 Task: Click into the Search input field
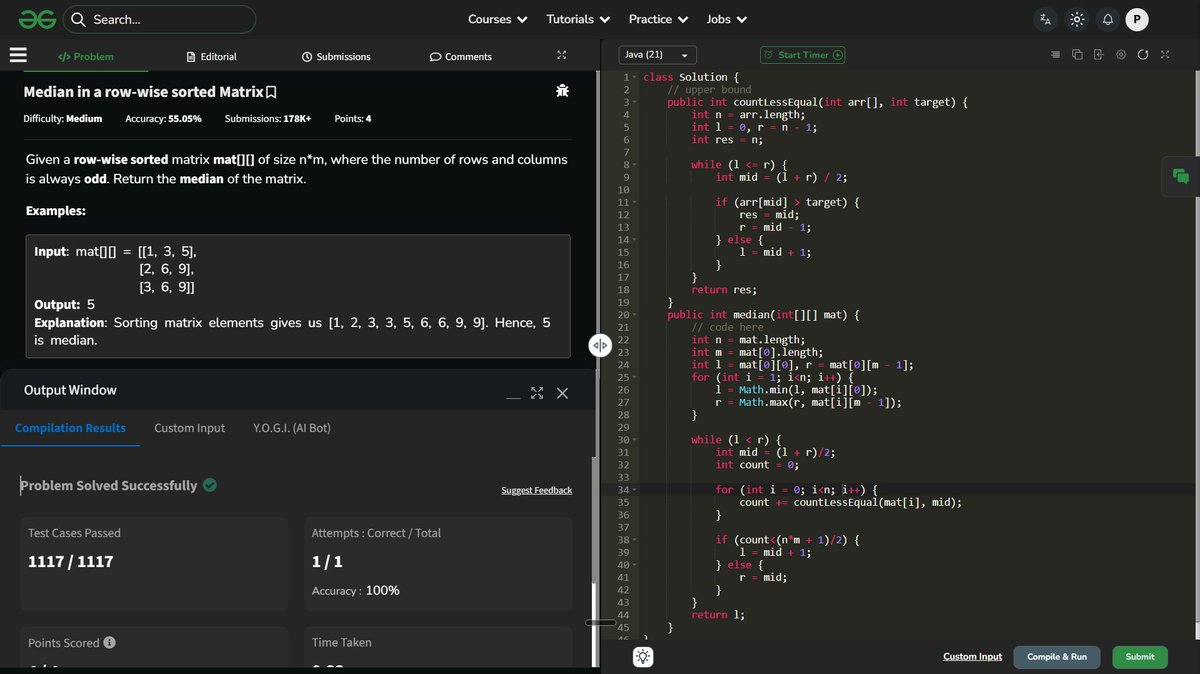pyautogui.click(x=159, y=19)
